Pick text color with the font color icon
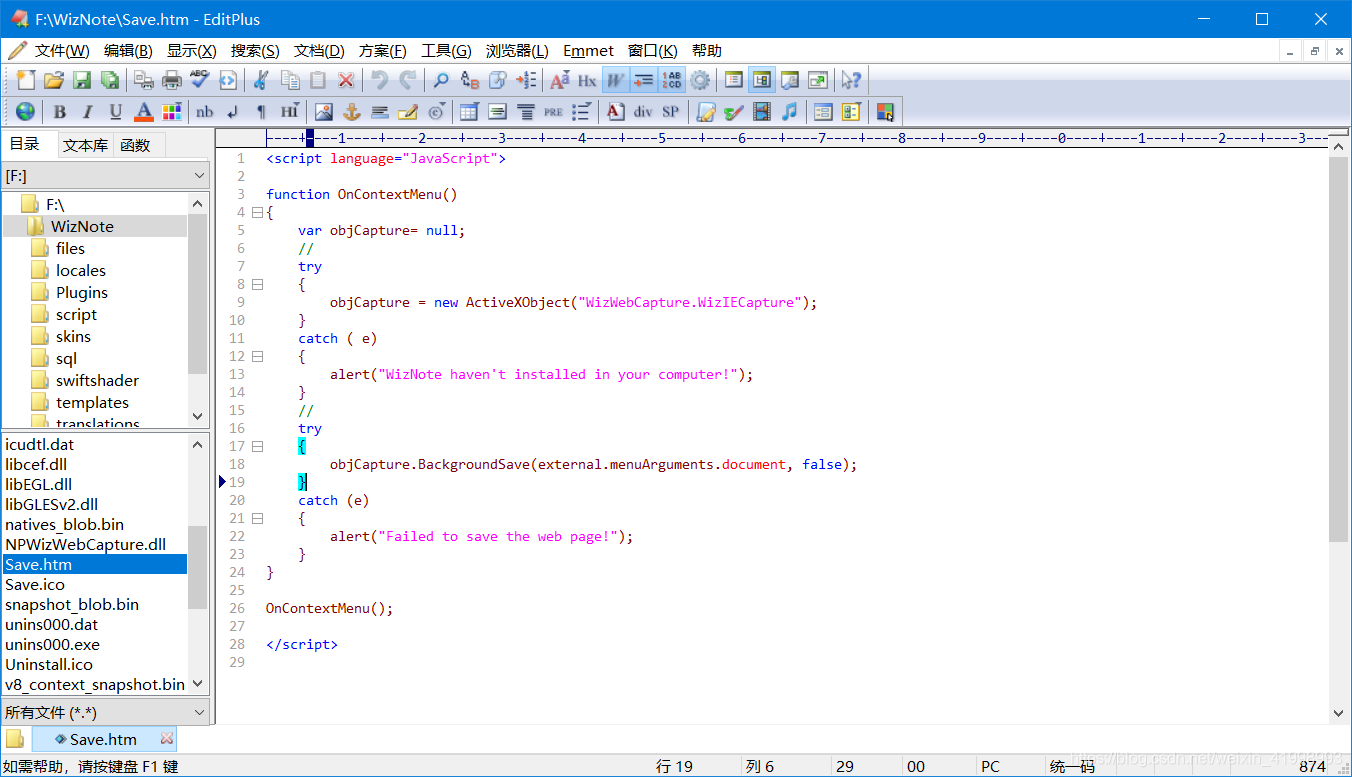Viewport: 1352px width, 777px height. coord(144,111)
